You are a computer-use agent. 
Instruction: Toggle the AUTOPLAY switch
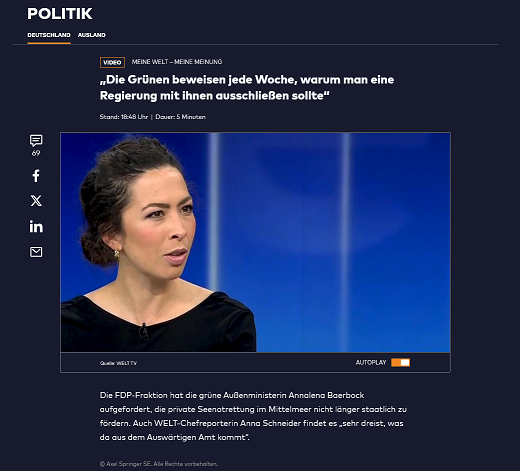pos(400,362)
